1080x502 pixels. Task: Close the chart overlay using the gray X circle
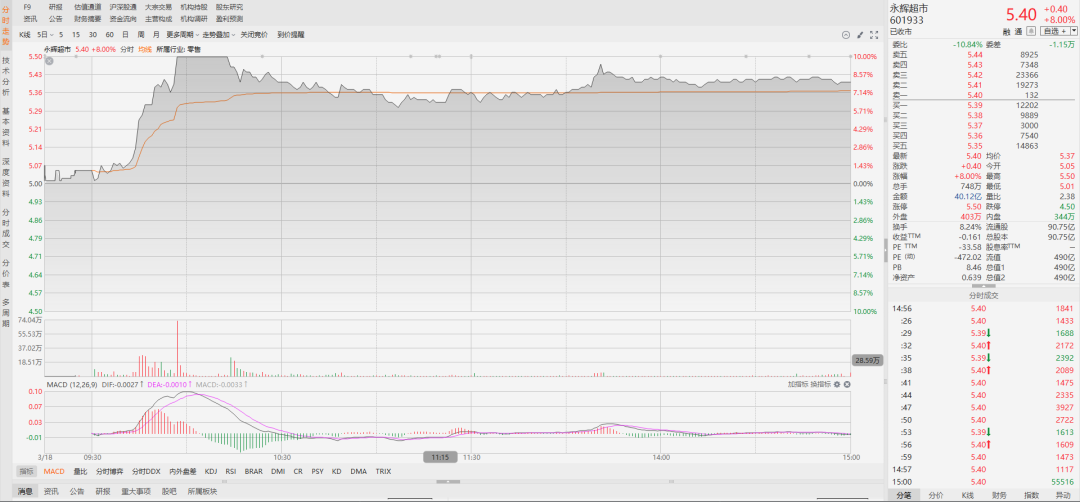tap(50, 61)
